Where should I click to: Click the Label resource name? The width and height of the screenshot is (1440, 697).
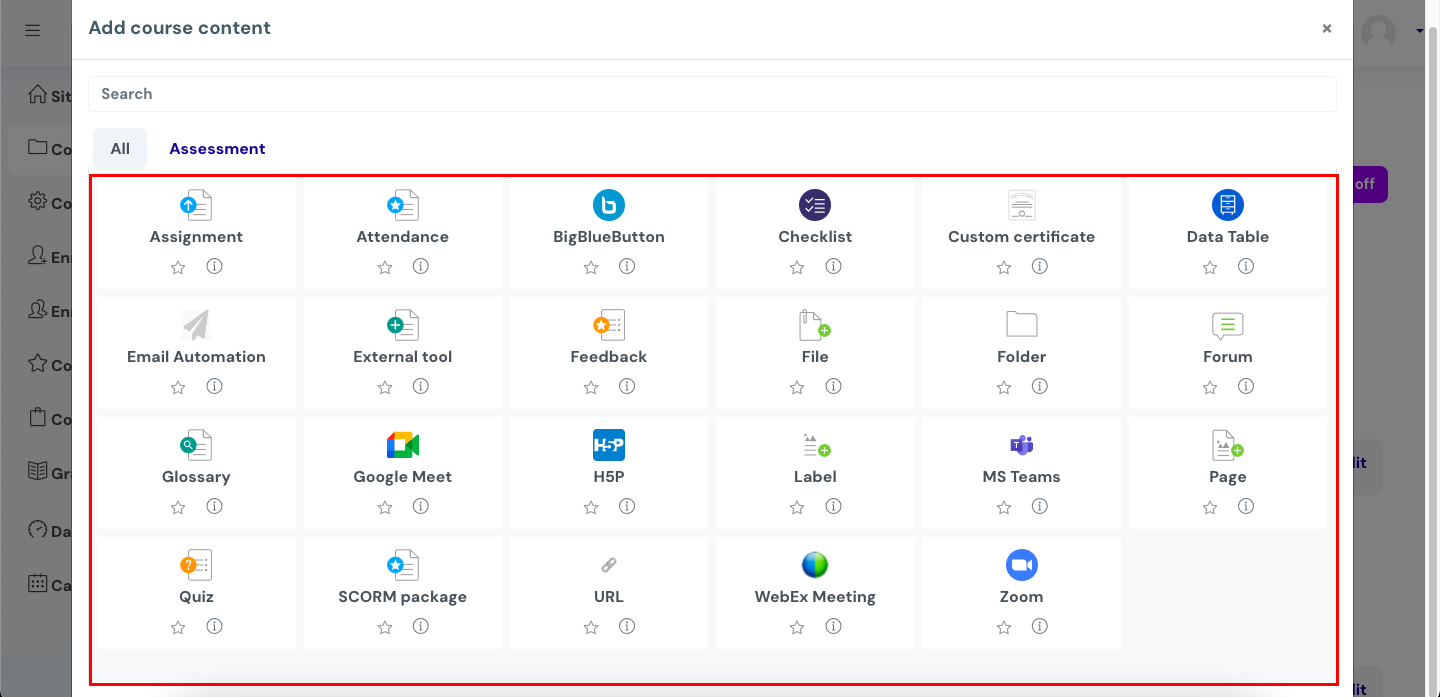pyautogui.click(x=815, y=477)
